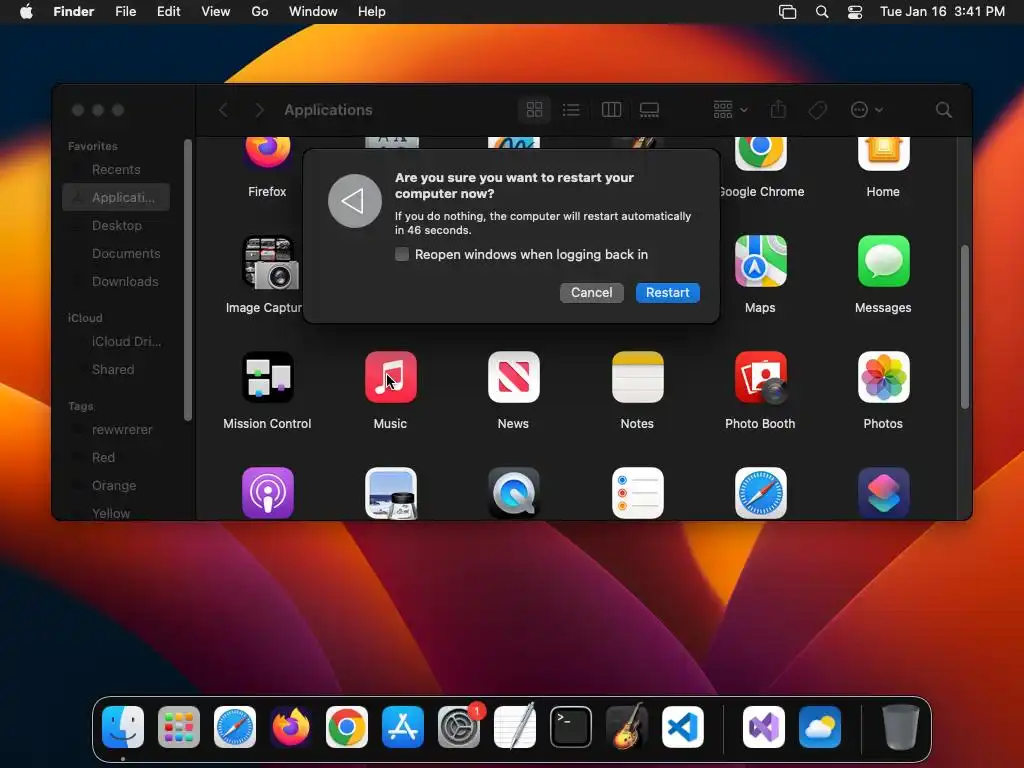The height and width of the screenshot is (768, 1024).
Task: Select the Reminders app icon
Action: coord(637,493)
